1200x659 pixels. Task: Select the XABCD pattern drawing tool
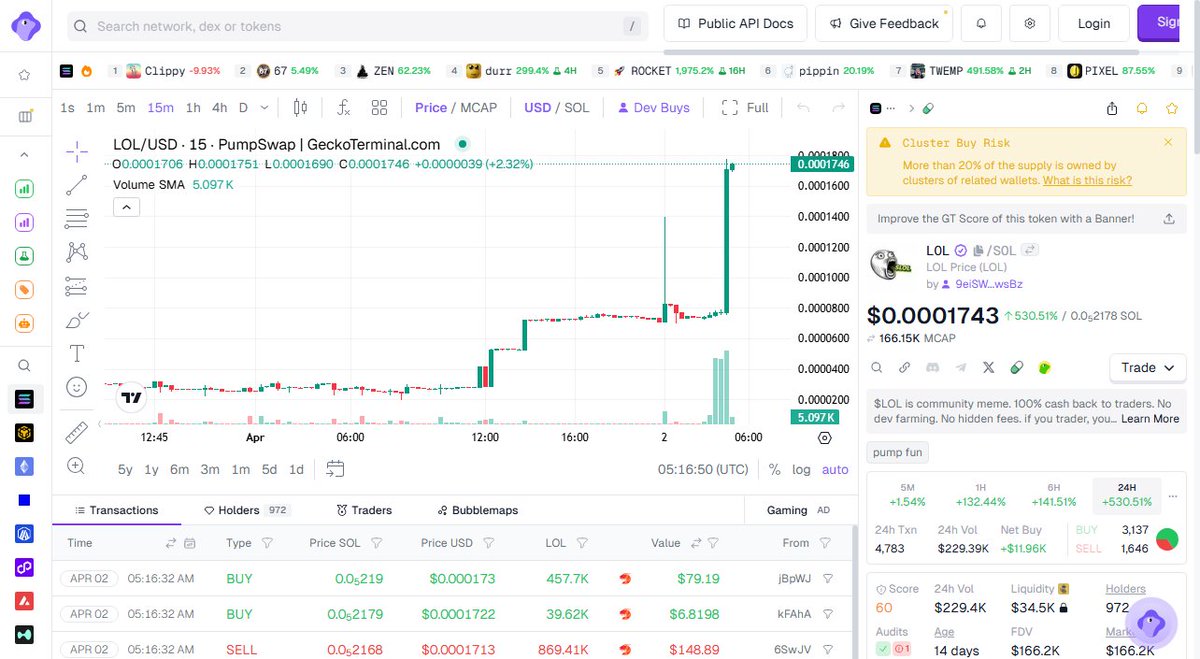77,252
